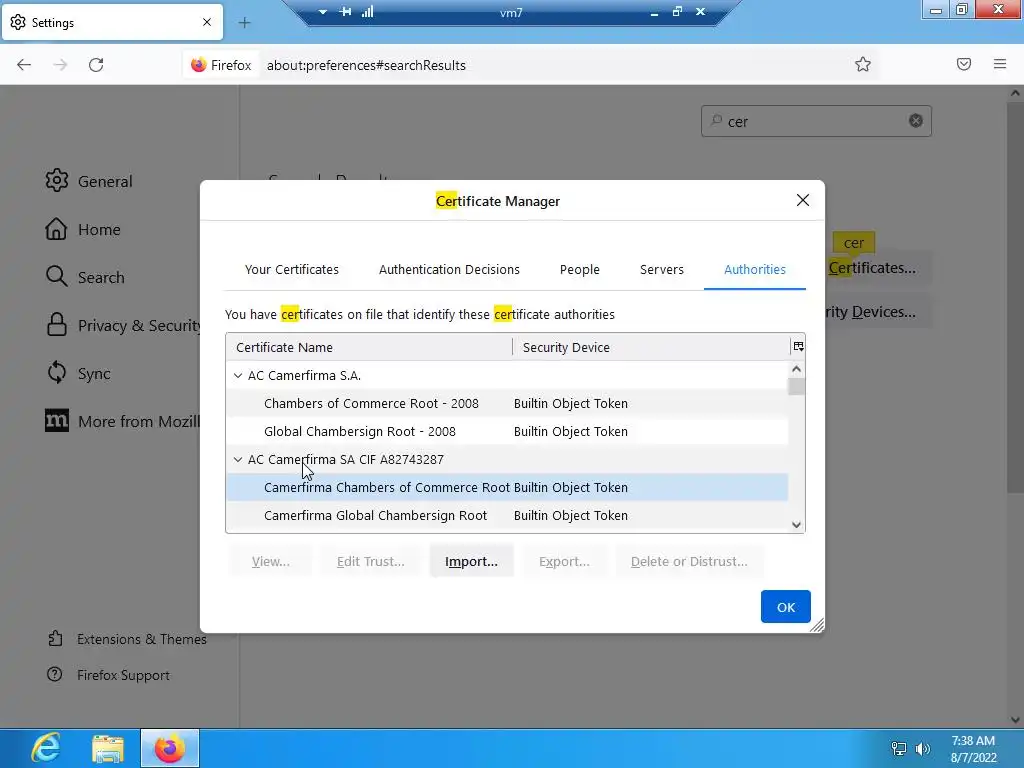1024x768 pixels.
Task: Click Delete or Distrust... button
Action: [689, 562]
